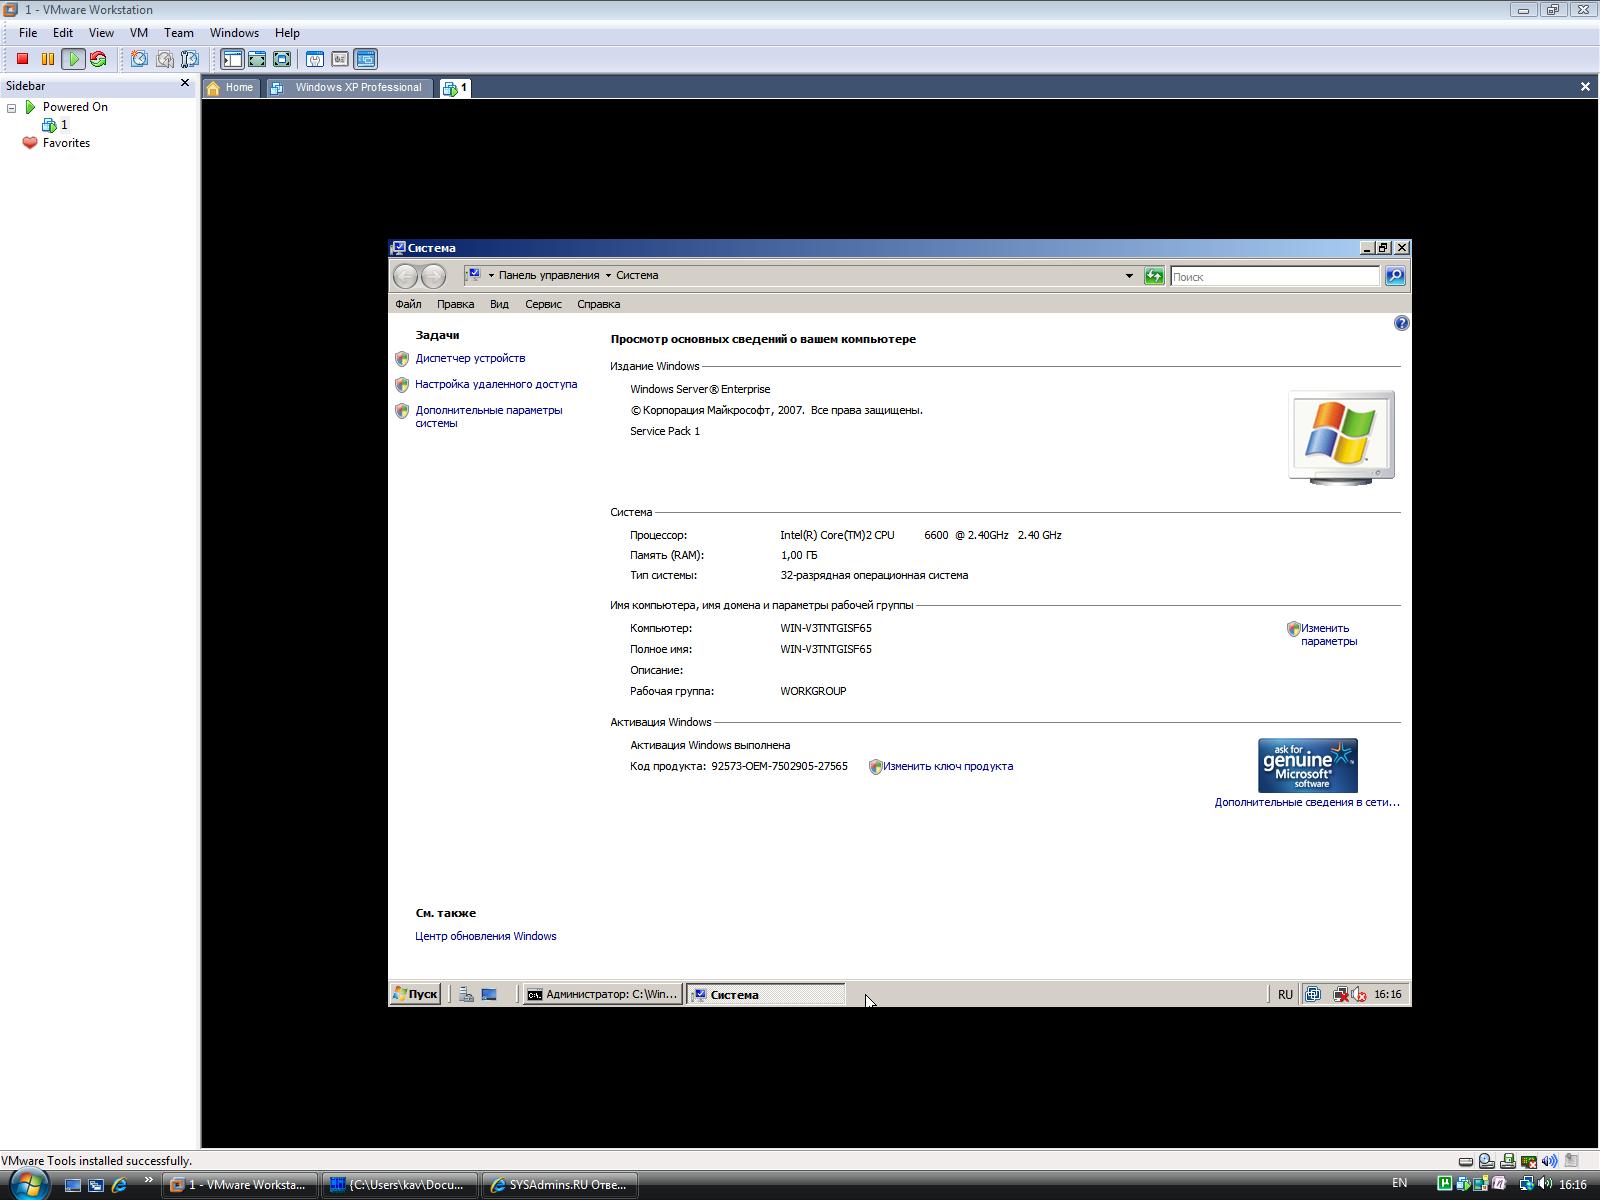
Task: Enter Full Screen mode via toolbar icon
Action: click(x=282, y=59)
